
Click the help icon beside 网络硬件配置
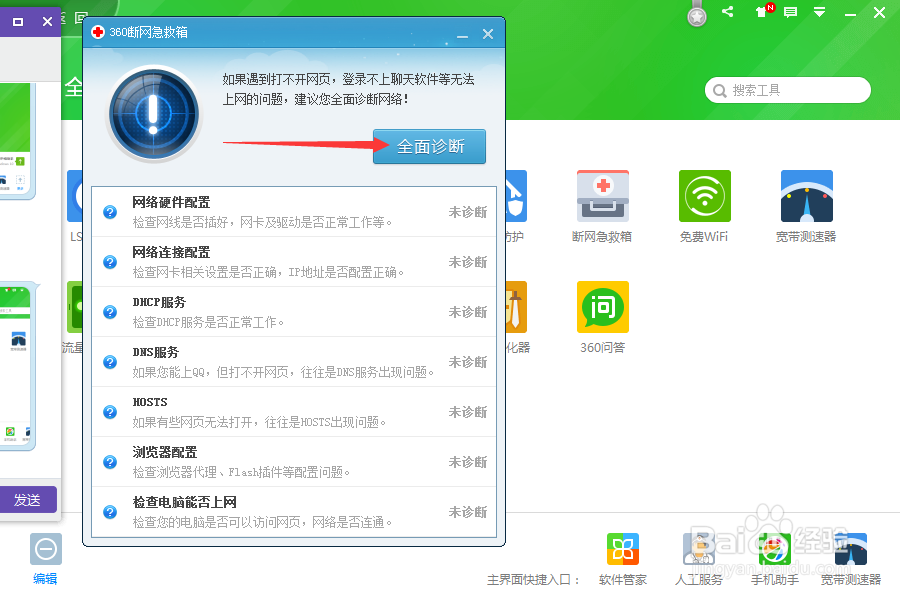[109, 211]
